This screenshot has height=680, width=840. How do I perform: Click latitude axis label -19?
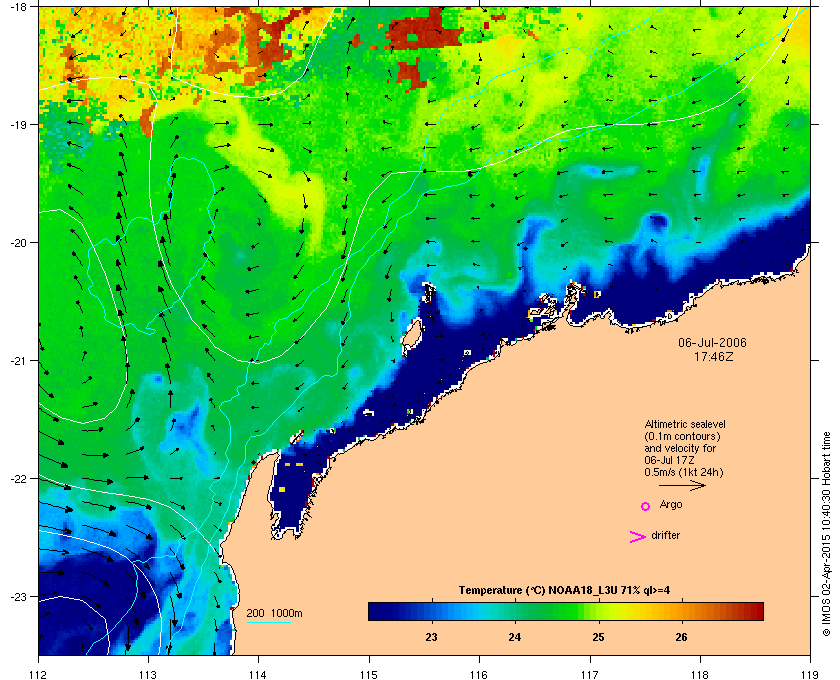[x=19, y=124]
